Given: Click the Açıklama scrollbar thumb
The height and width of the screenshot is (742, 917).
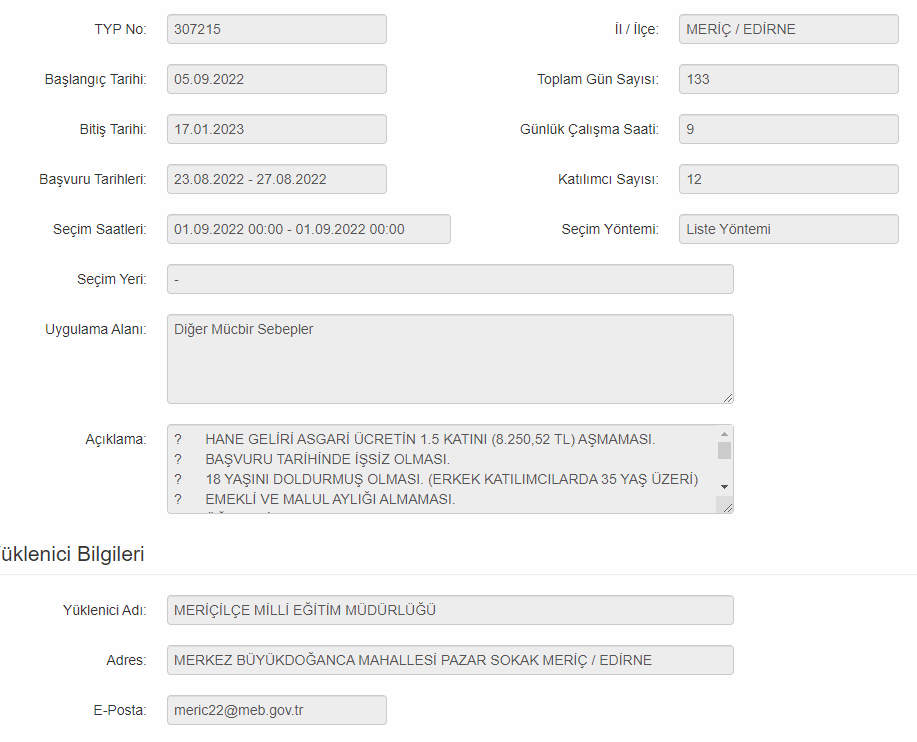Looking at the screenshot, I should (x=724, y=450).
